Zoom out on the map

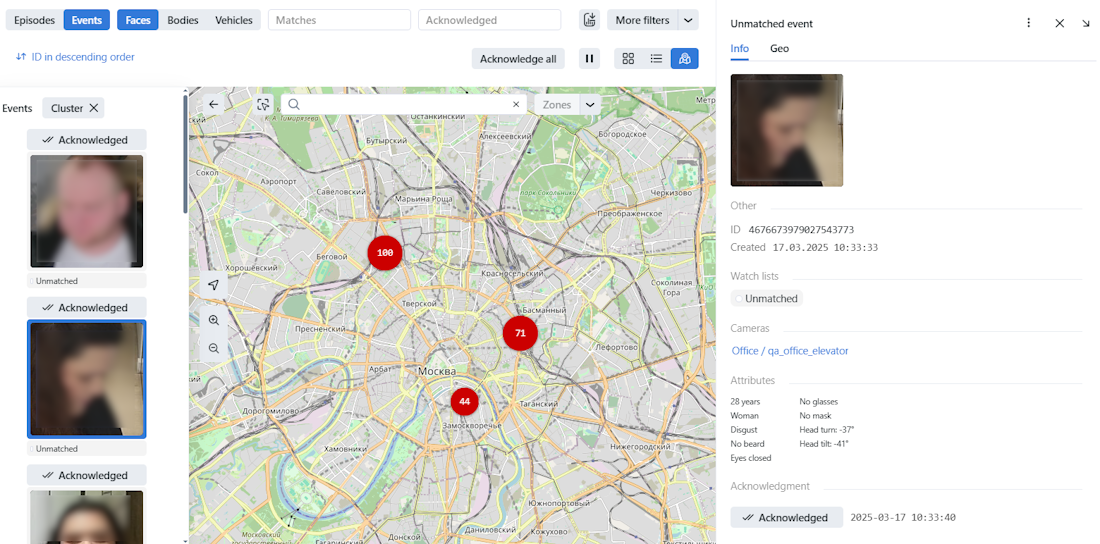pyautogui.click(x=214, y=348)
